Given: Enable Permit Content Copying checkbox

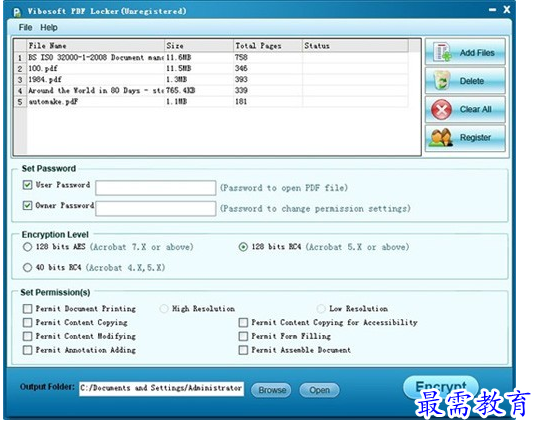Looking at the screenshot, I should (x=28, y=323).
